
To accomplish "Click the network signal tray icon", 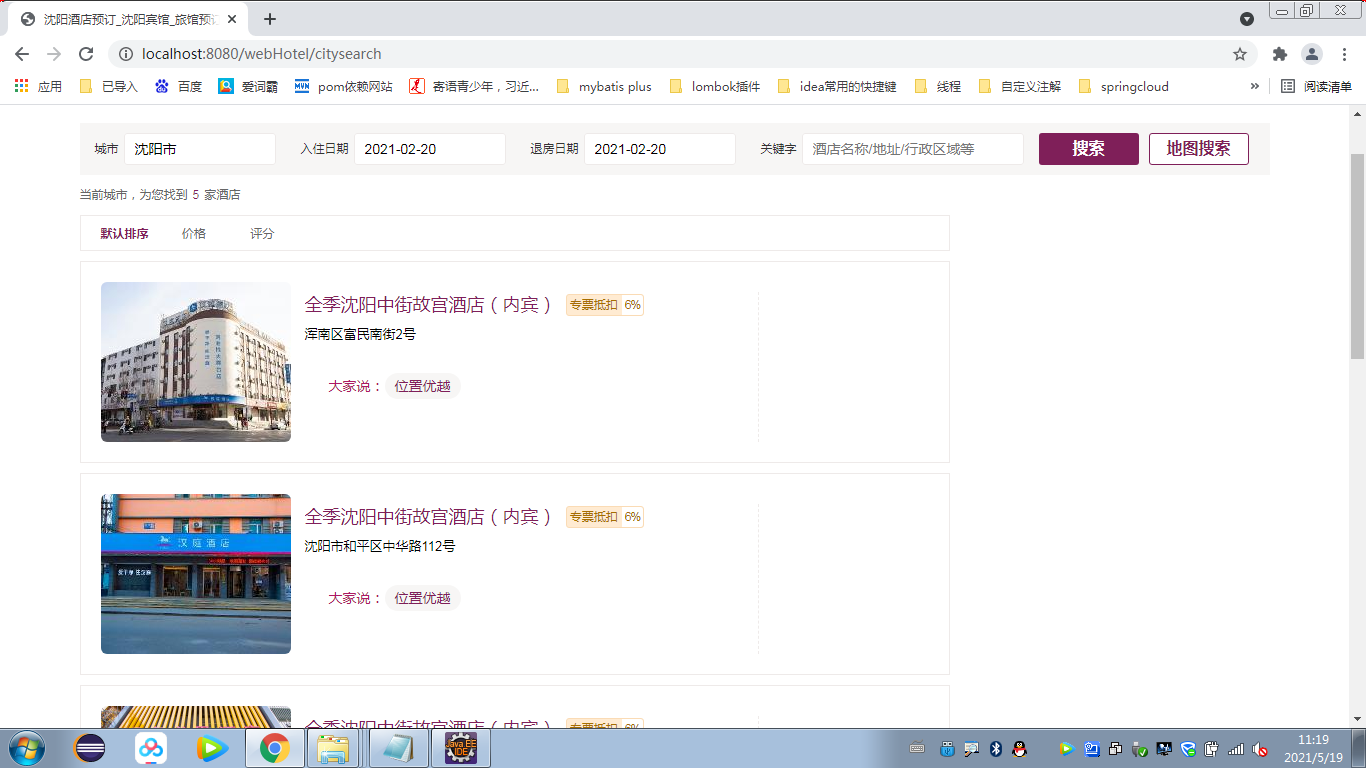I will pos(1236,748).
